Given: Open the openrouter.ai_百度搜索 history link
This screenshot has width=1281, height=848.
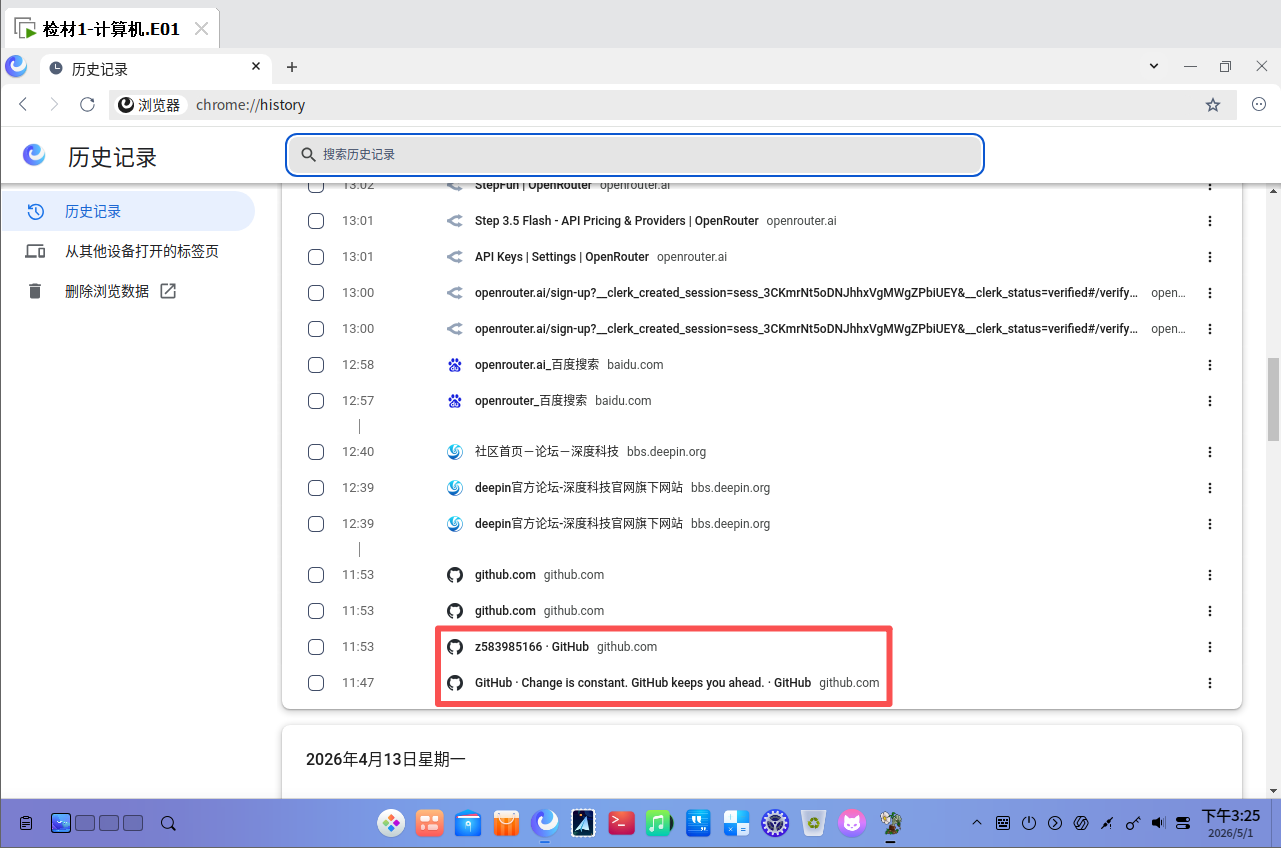Looking at the screenshot, I should click(x=537, y=365).
